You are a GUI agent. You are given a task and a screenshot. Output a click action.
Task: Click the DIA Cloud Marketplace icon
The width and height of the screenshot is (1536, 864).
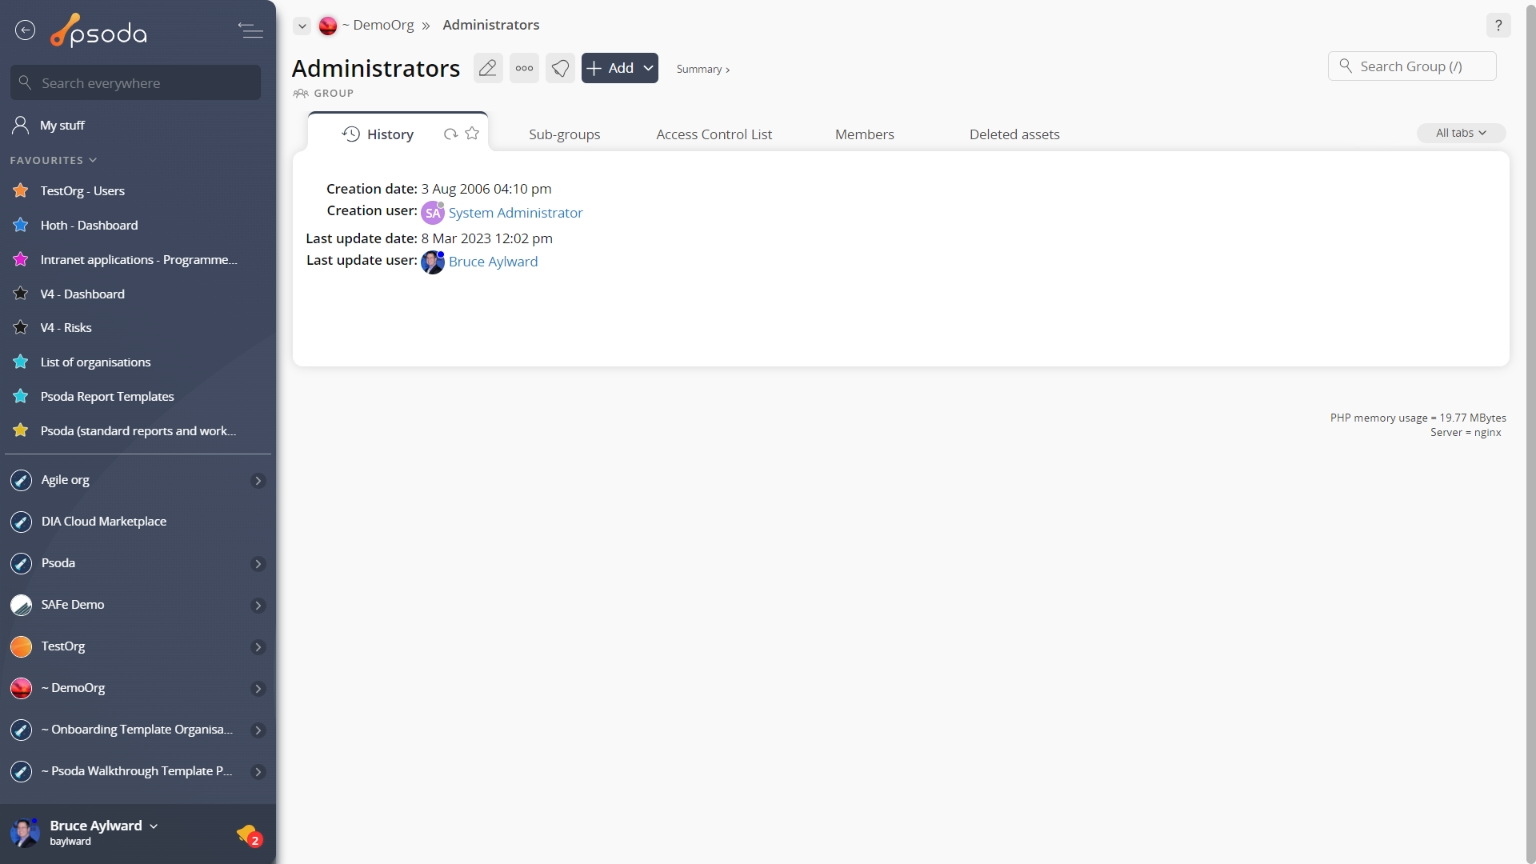(x=21, y=522)
